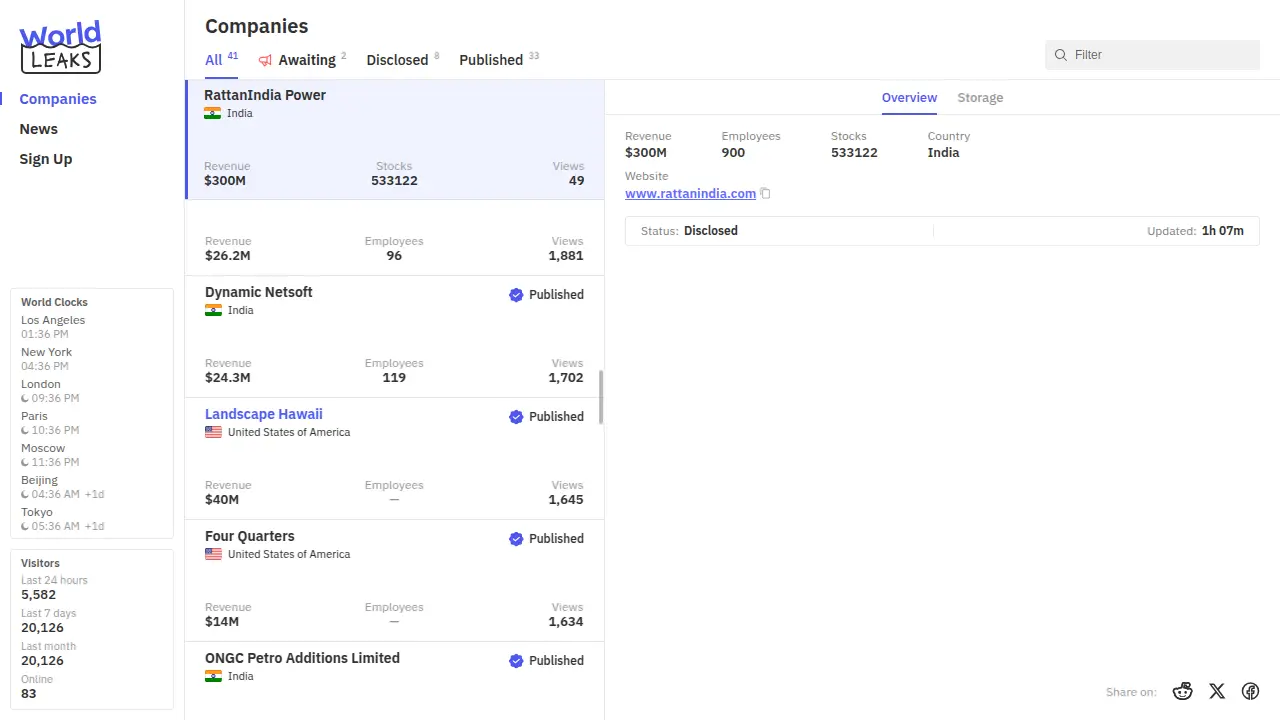Share on Reddit
The image size is (1280, 720).
click(1183, 691)
